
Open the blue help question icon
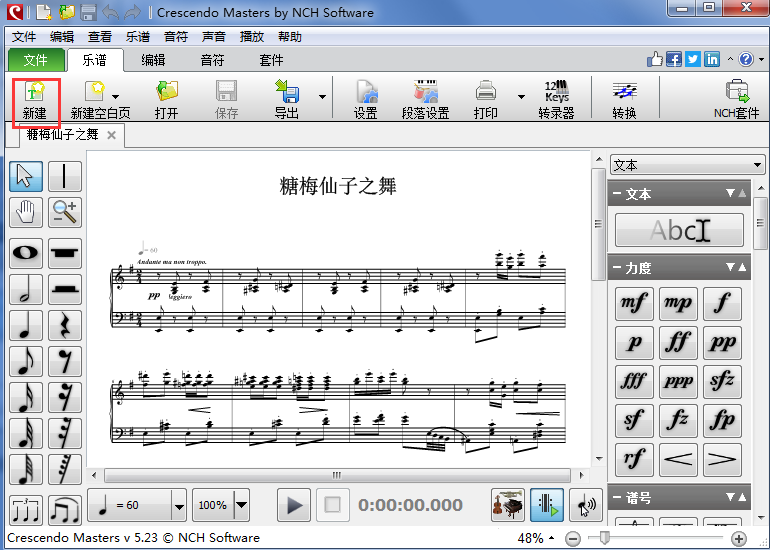[x=746, y=59]
